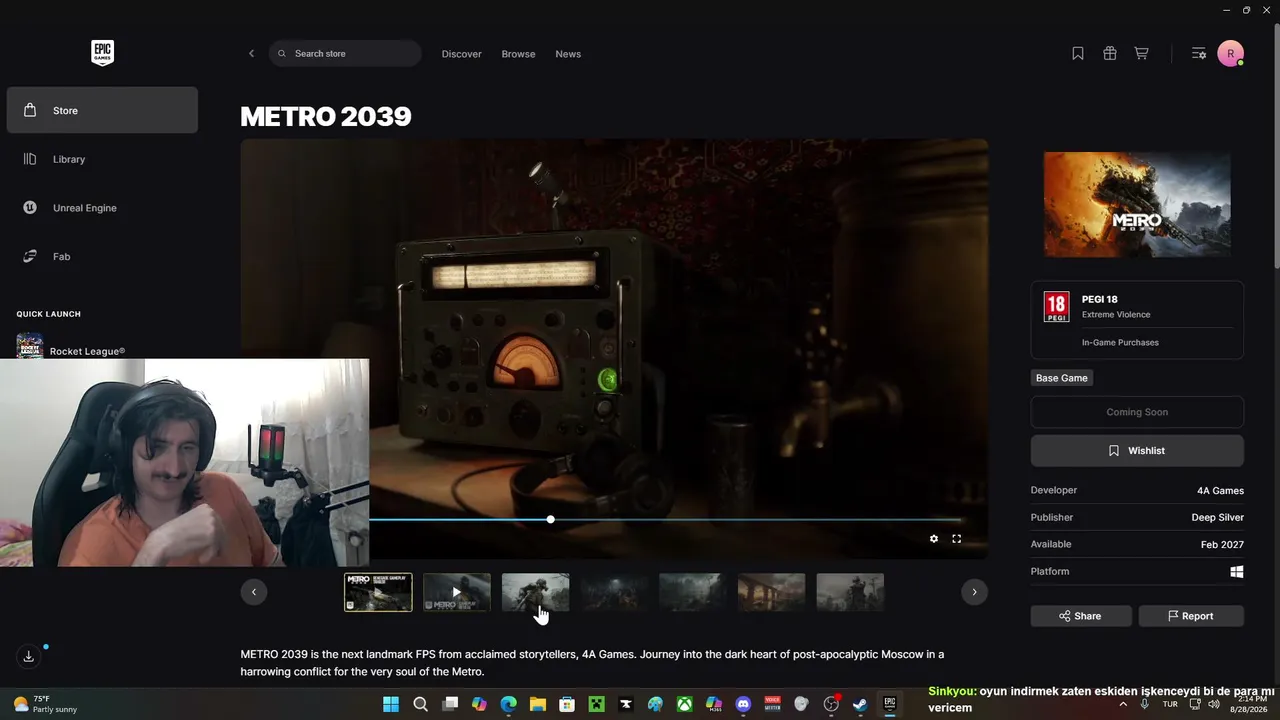Click the PEGI 18 rating badge
1280x720 pixels.
pyautogui.click(x=1056, y=306)
